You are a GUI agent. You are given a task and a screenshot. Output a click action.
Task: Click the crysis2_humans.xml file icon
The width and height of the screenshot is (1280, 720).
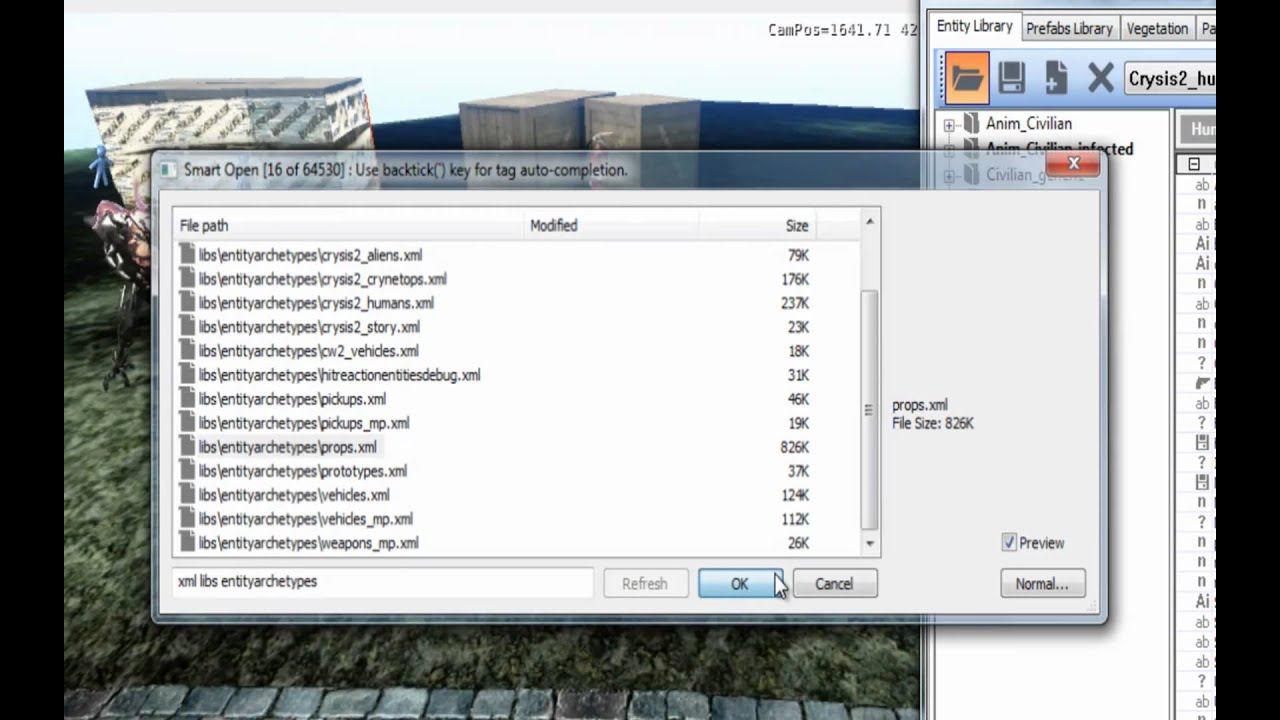187,303
